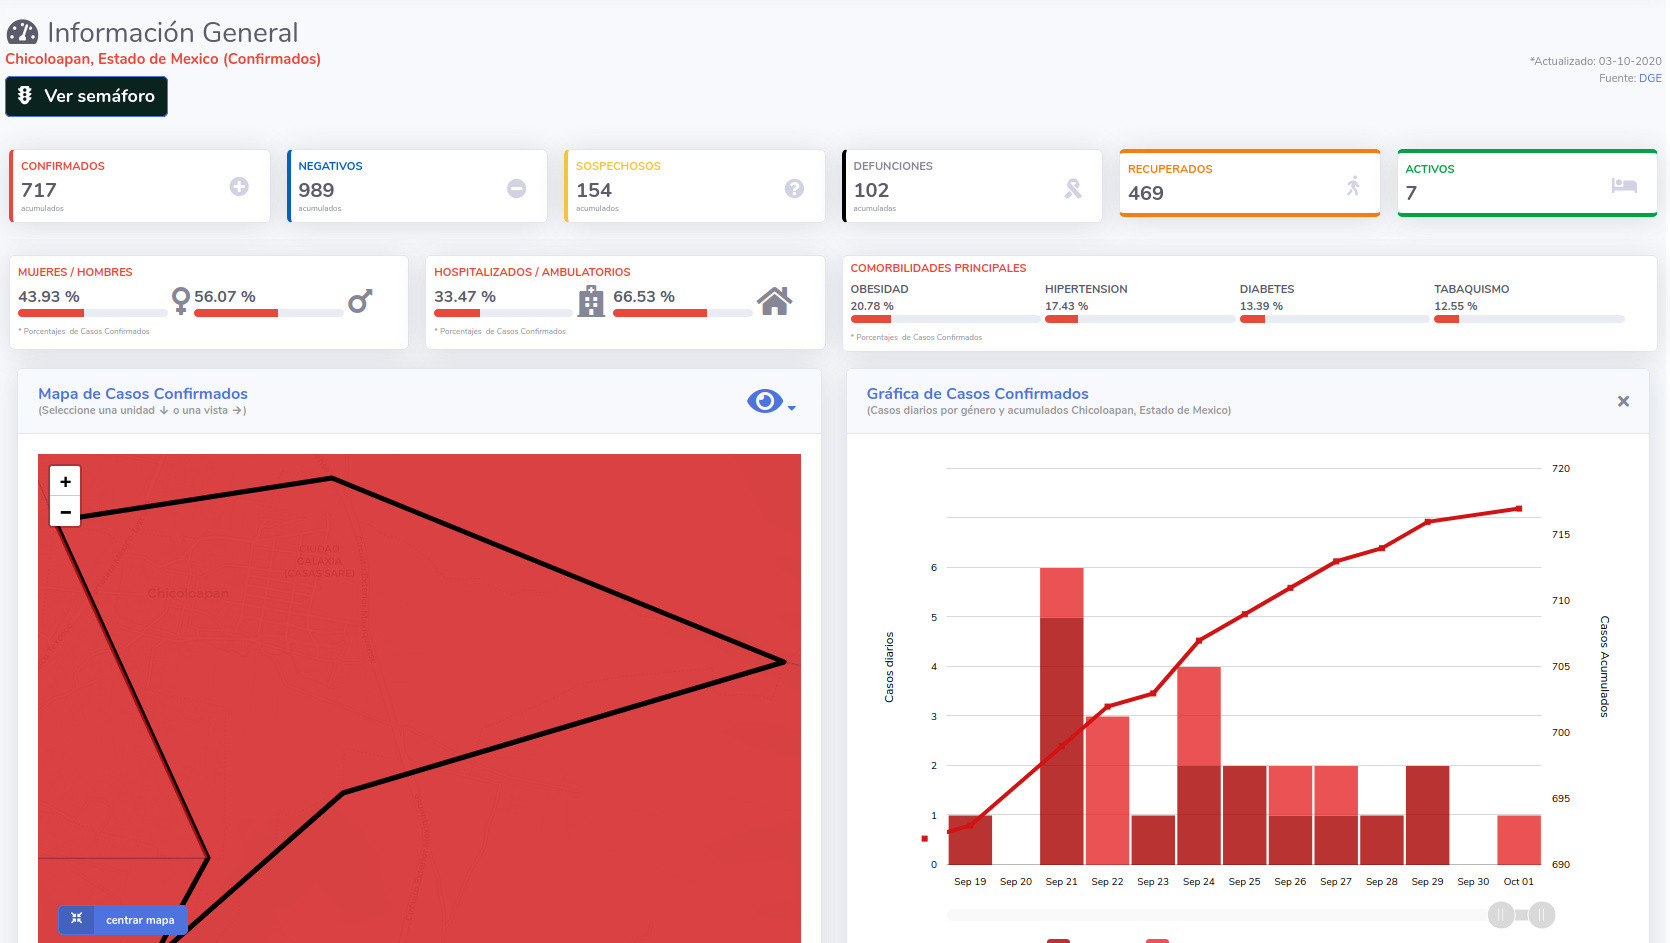This screenshot has height=943, width=1670.
Task: Select the Sospechosos card
Action: tap(695, 186)
